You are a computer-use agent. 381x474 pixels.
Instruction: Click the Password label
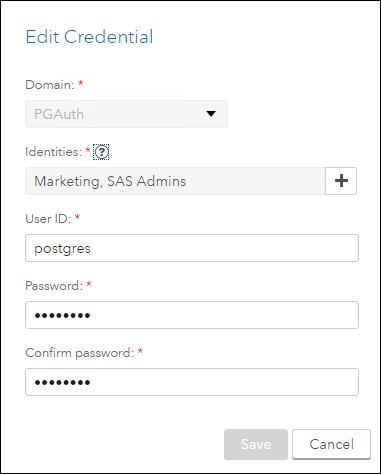(x=54, y=286)
